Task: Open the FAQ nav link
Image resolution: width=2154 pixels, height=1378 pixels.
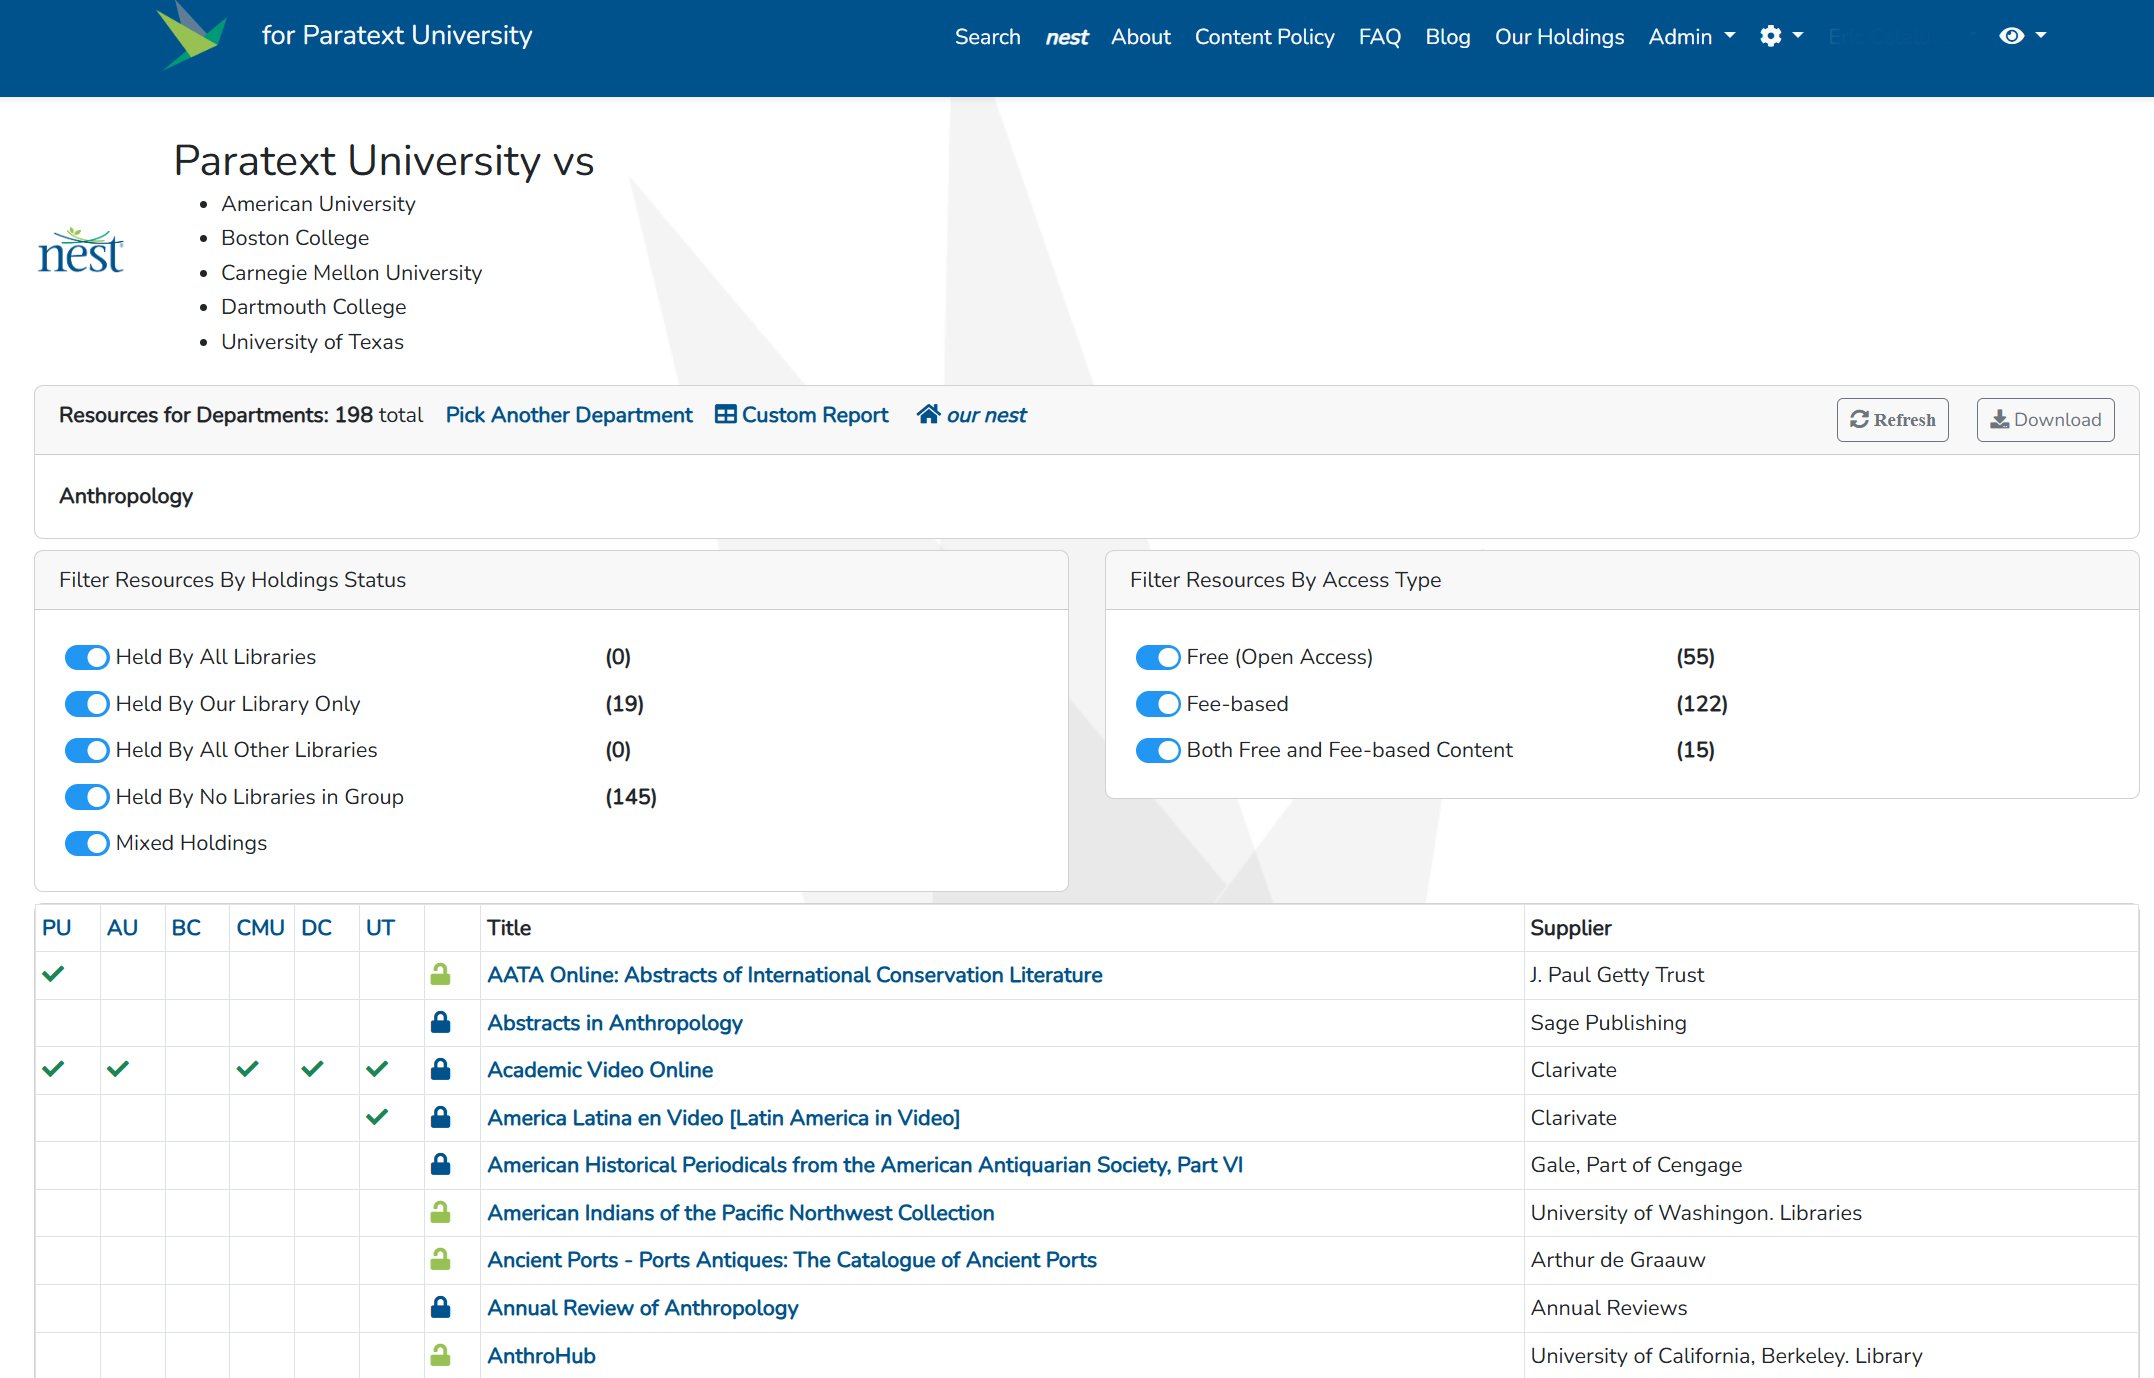Action: pyautogui.click(x=1379, y=37)
